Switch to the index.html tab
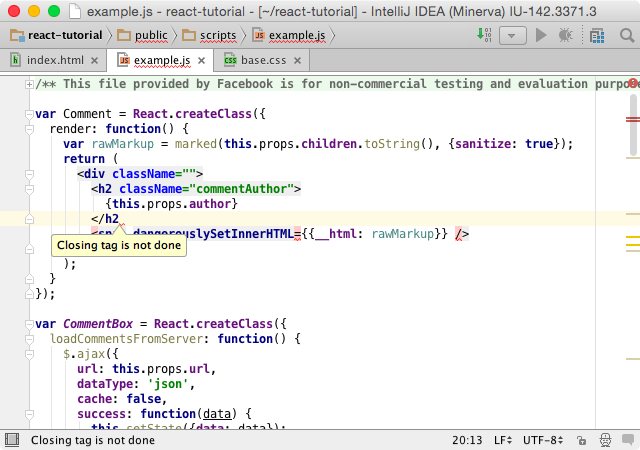The height and width of the screenshot is (450, 640). point(55,60)
